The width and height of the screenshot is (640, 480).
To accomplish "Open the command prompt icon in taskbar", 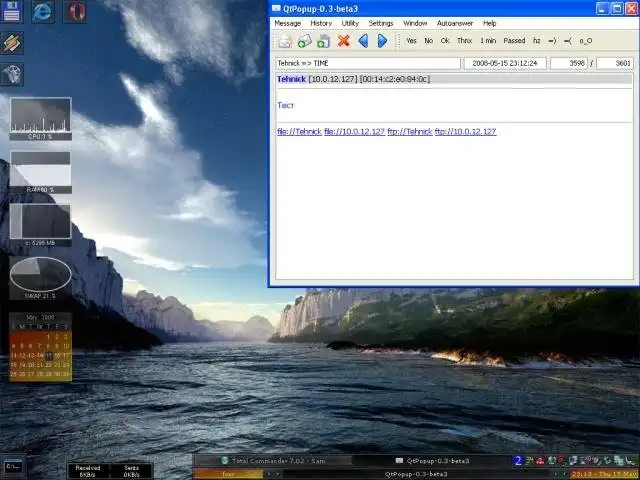I will [13, 466].
